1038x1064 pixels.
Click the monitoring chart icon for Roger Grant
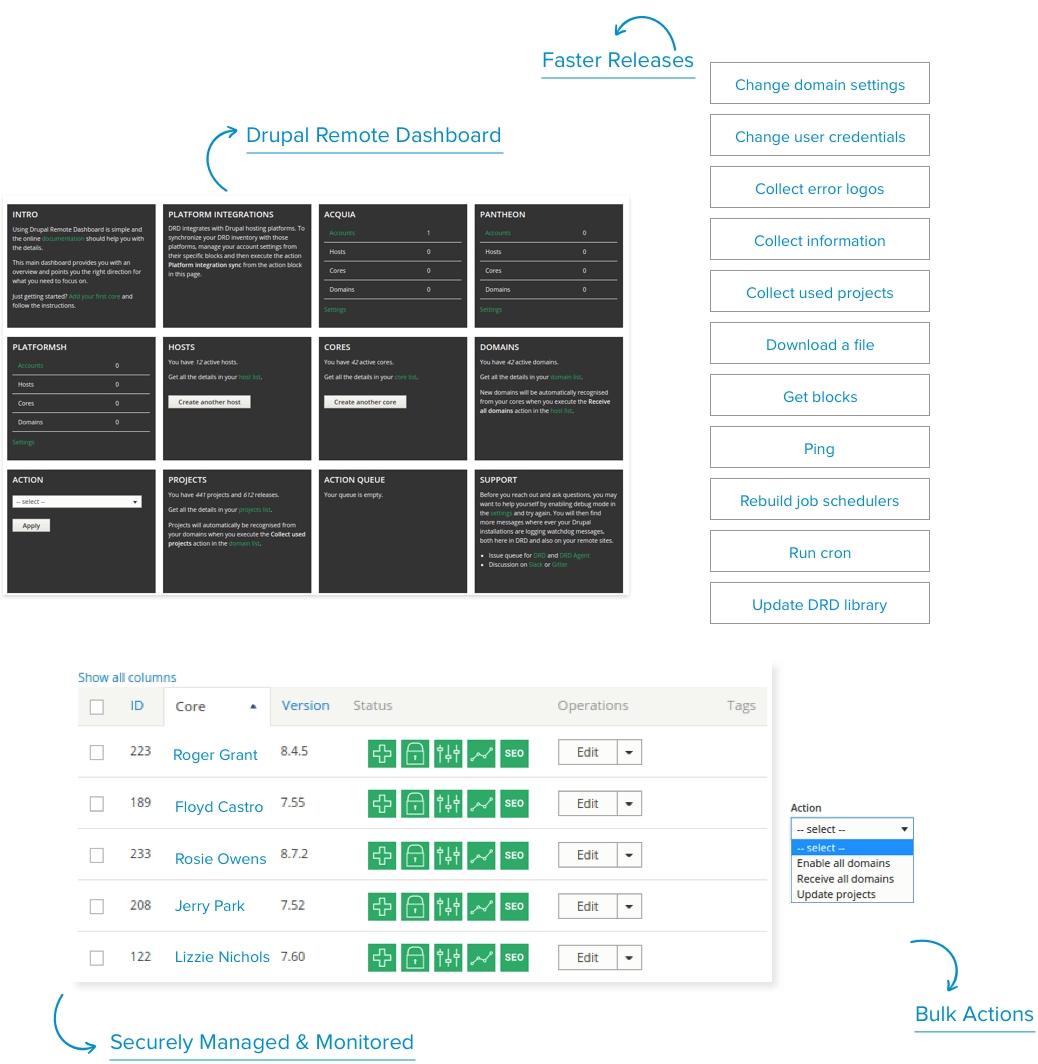point(482,753)
